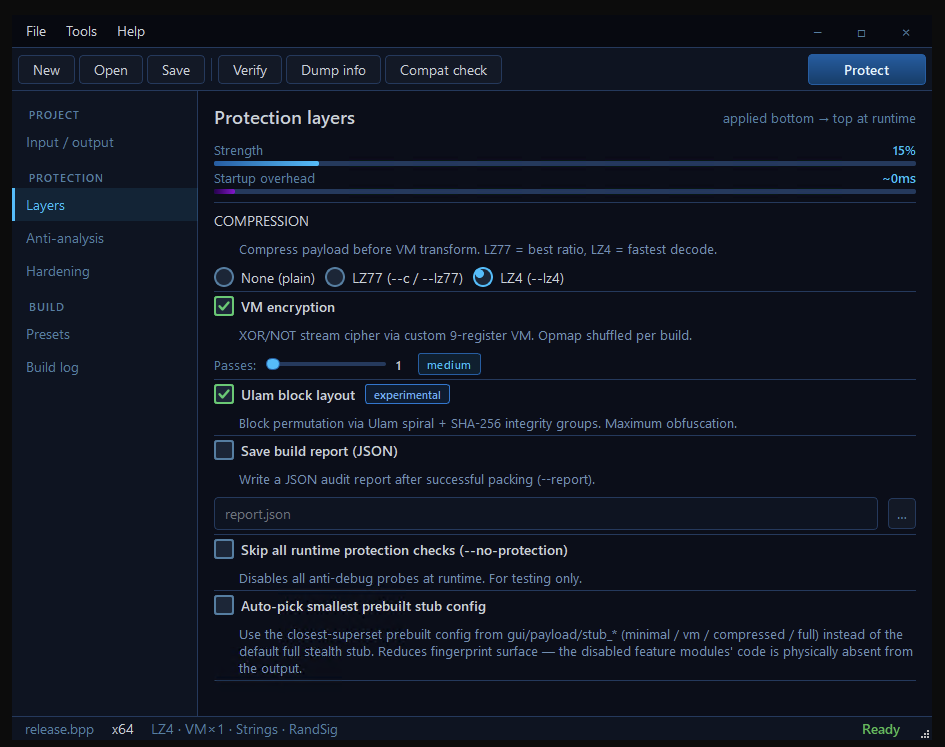Maximize the window
This screenshot has width=945, height=747.
click(x=861, y=33)
